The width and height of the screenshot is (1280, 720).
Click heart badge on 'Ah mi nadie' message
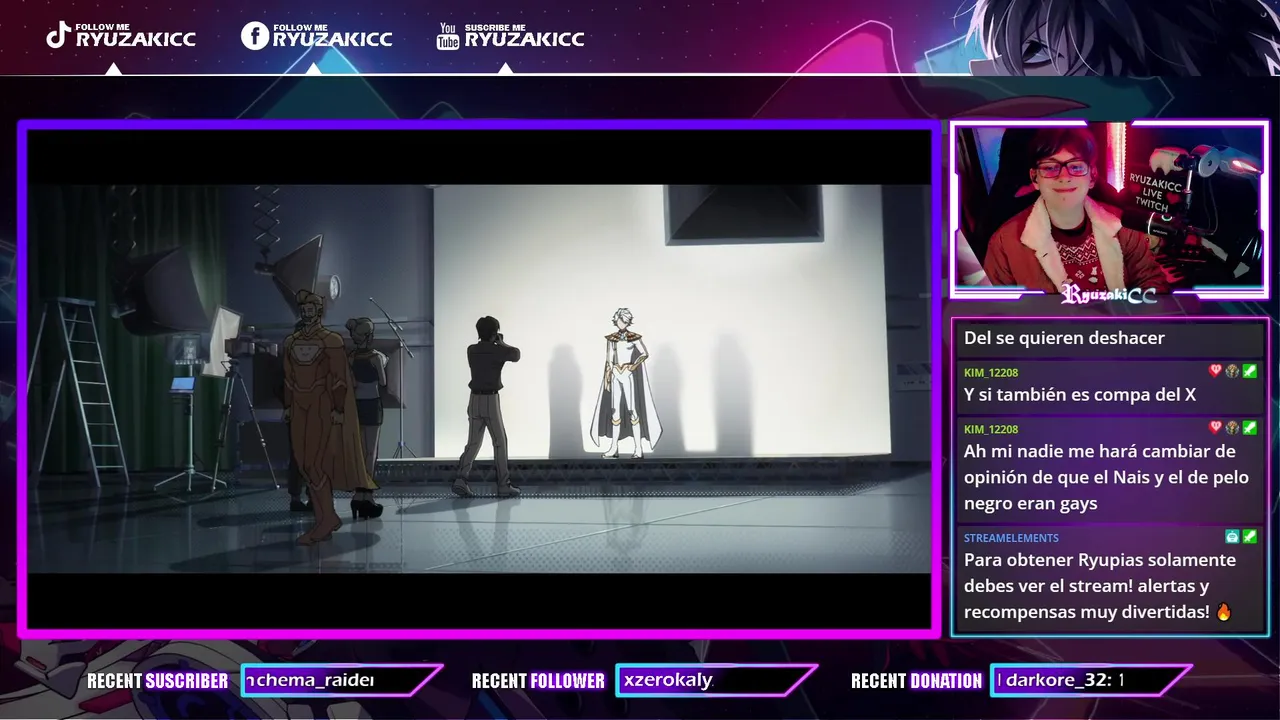tap(1215, 428)
